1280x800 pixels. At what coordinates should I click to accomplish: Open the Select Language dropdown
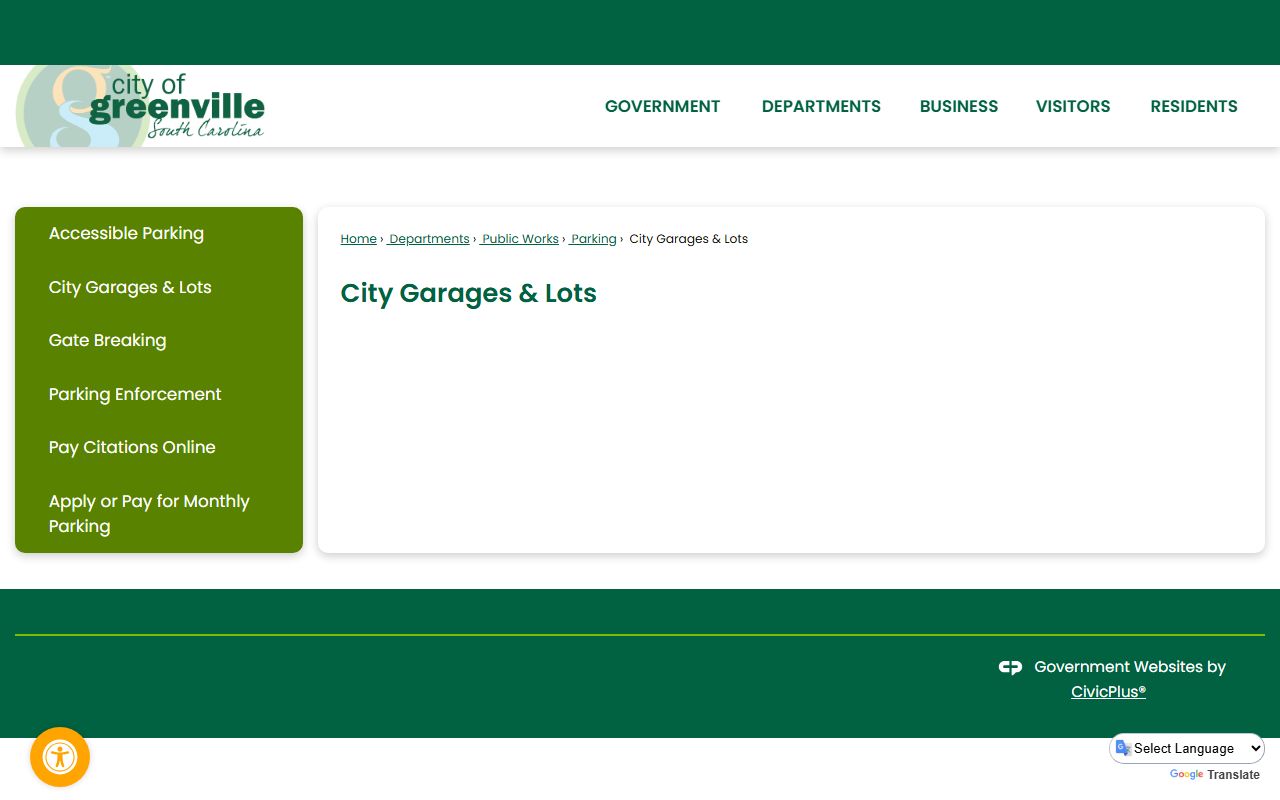[1187, 748]
